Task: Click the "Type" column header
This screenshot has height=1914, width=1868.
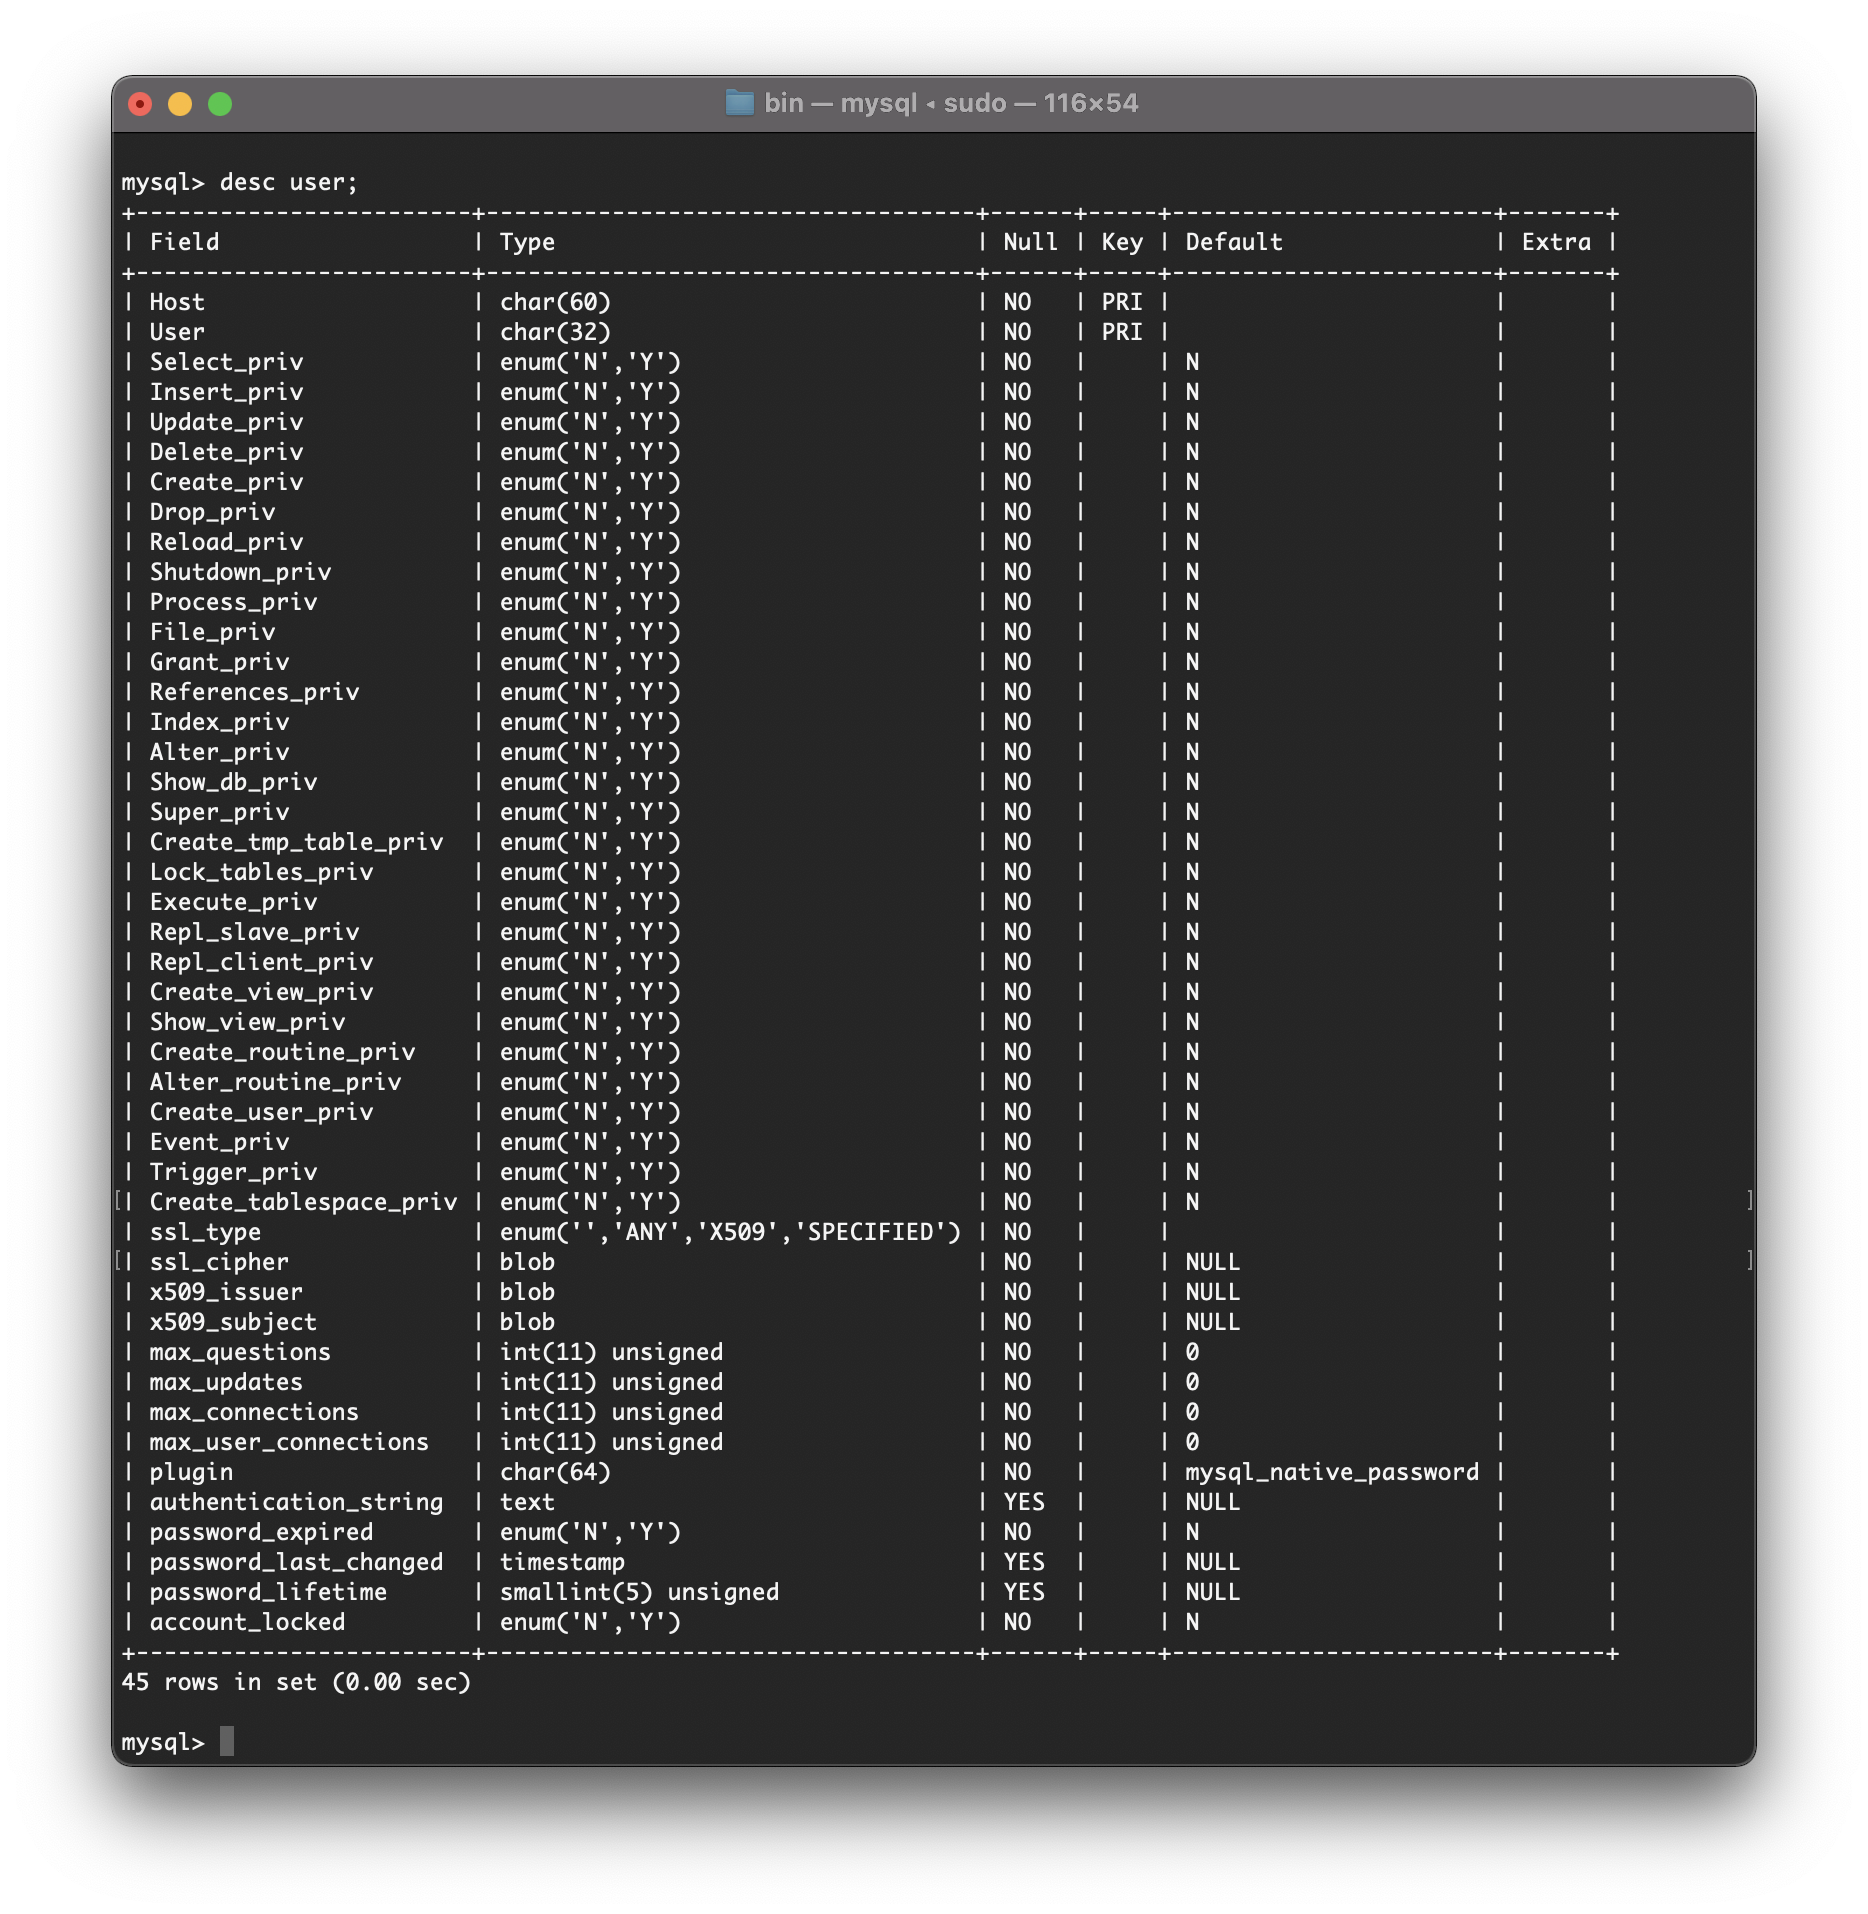Action: (x=528, y=242)
